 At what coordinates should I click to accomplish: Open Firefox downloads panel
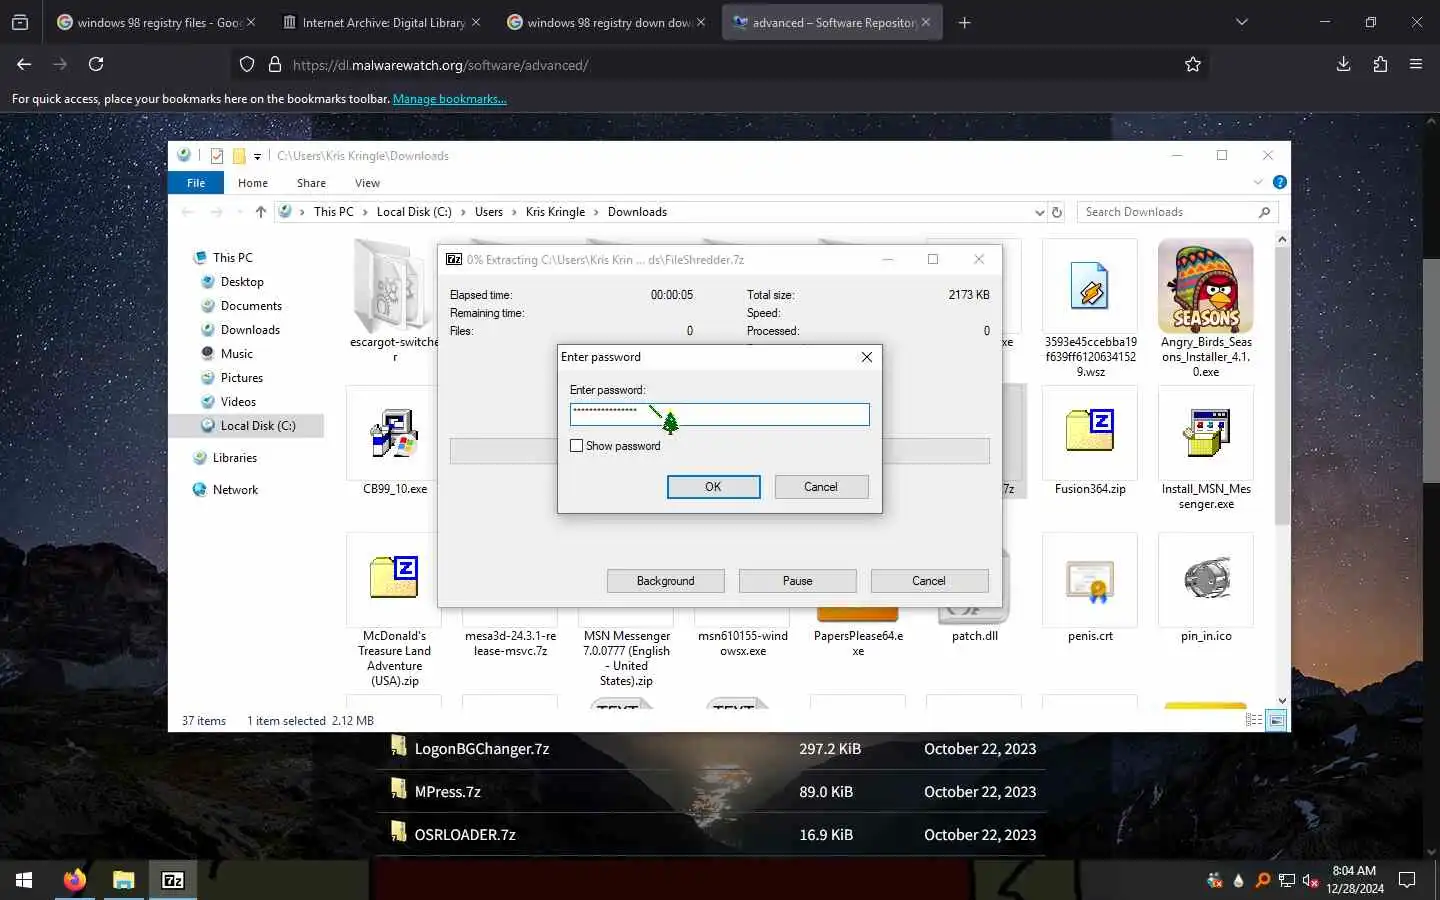(x=1343, y=64)
